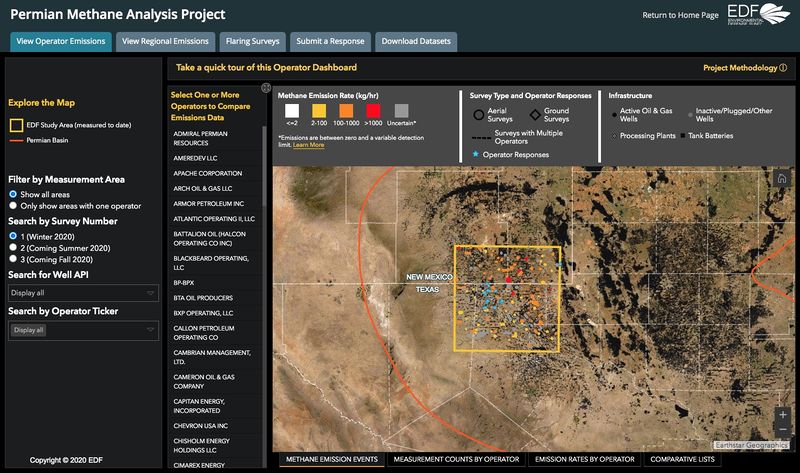Choose survey number 2 (Coming Summer 2020)
This screenshot has height=473, width=800.
click(12, 246)
